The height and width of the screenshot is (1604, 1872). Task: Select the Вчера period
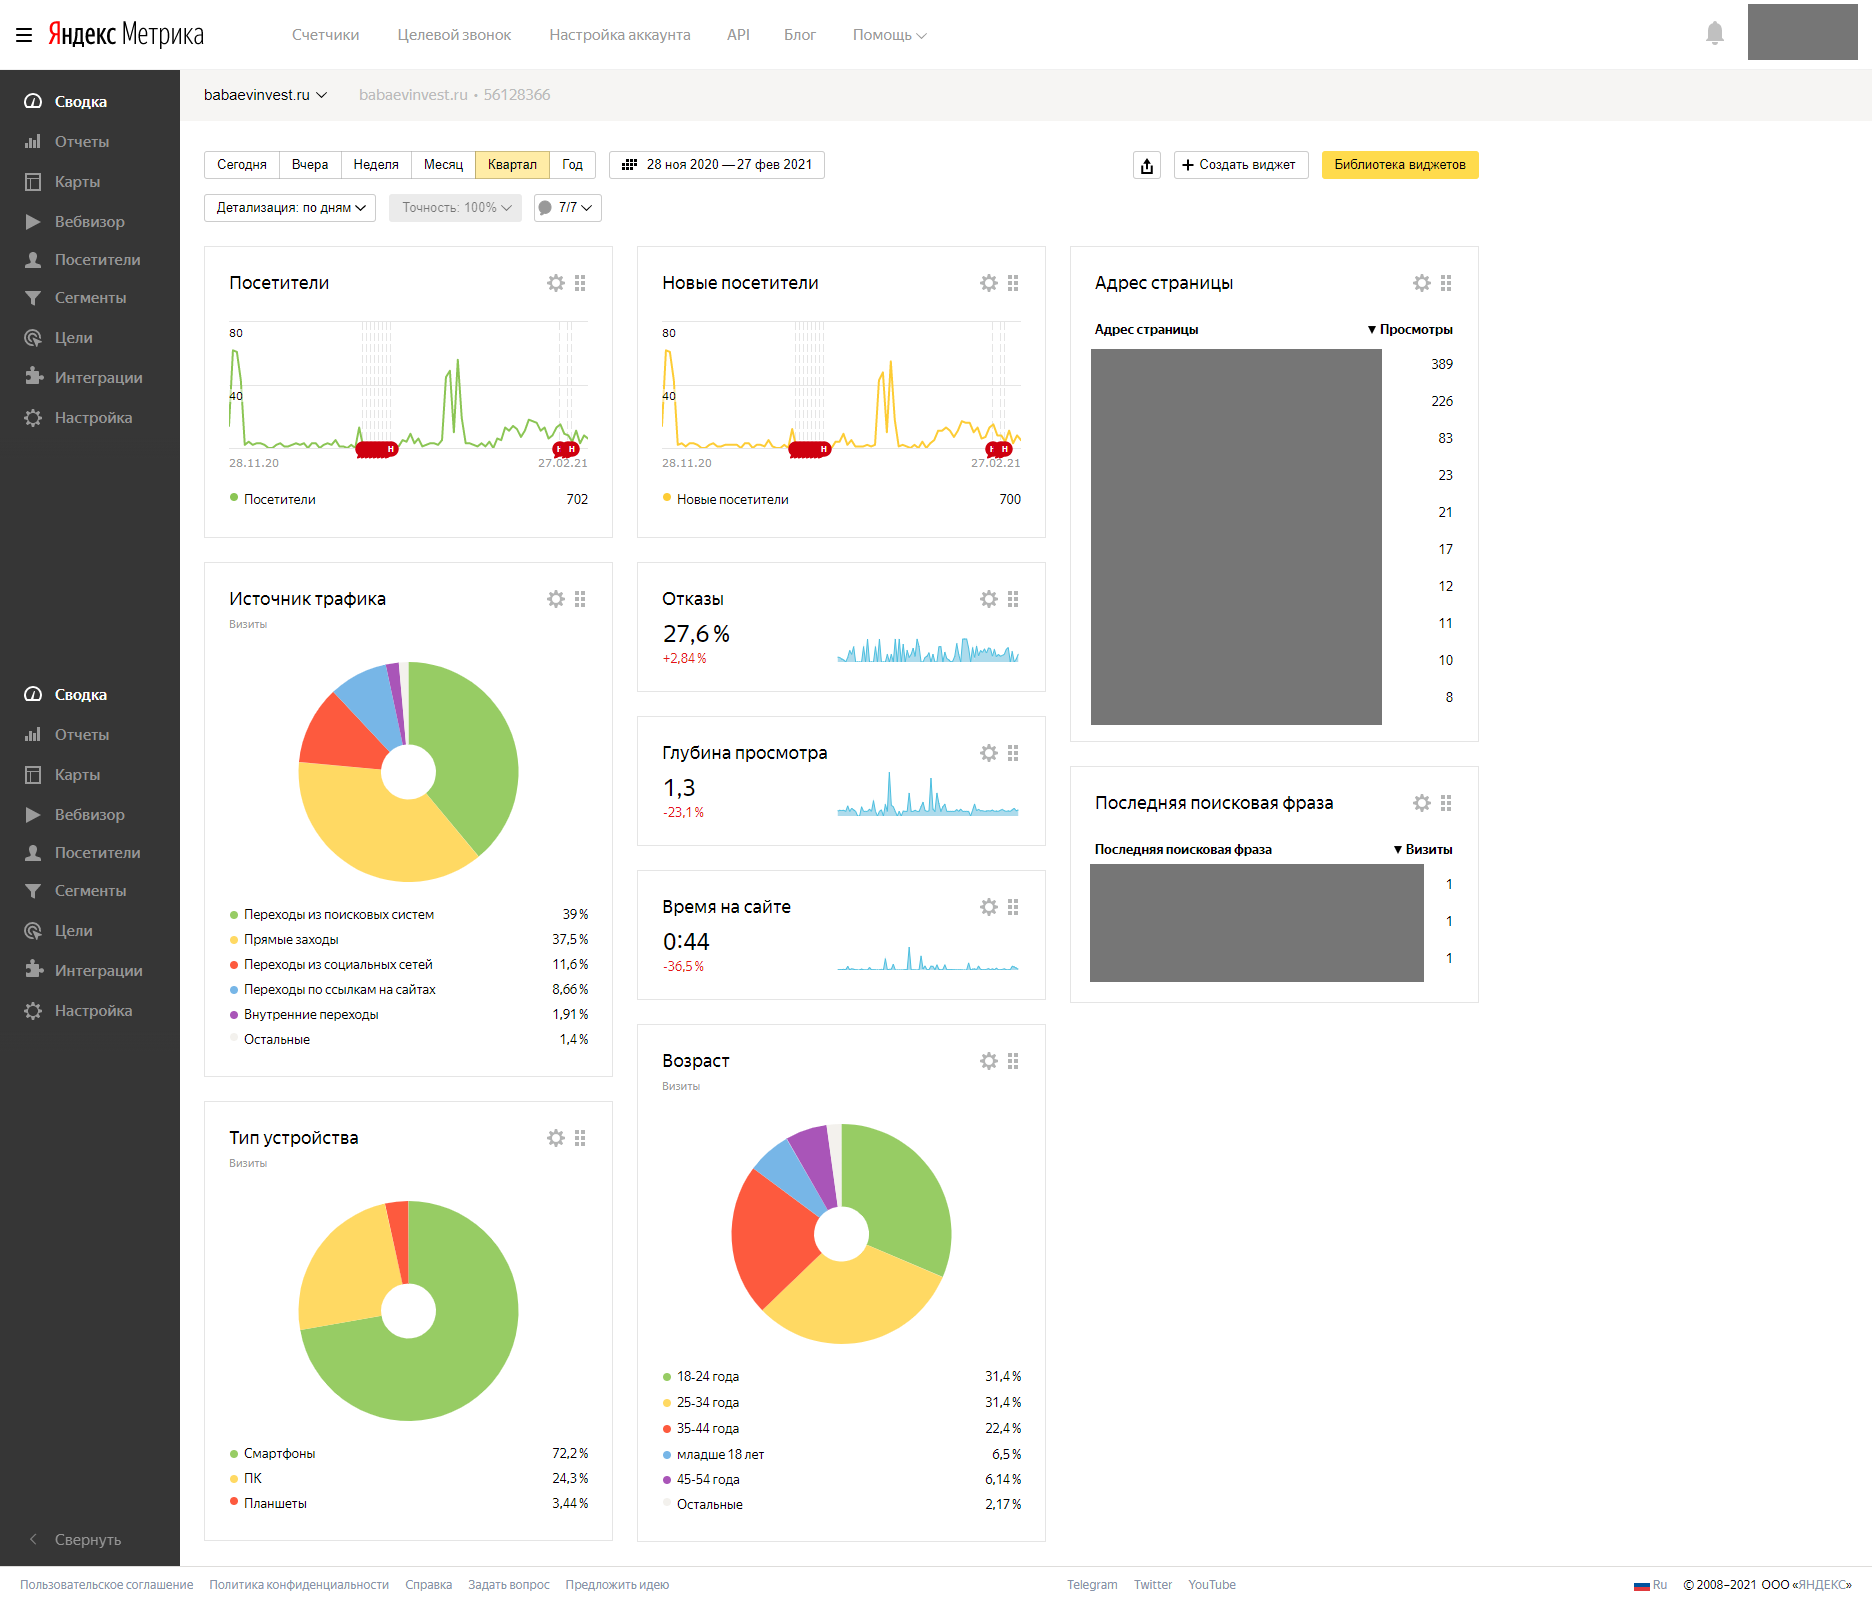pos(310,165)
